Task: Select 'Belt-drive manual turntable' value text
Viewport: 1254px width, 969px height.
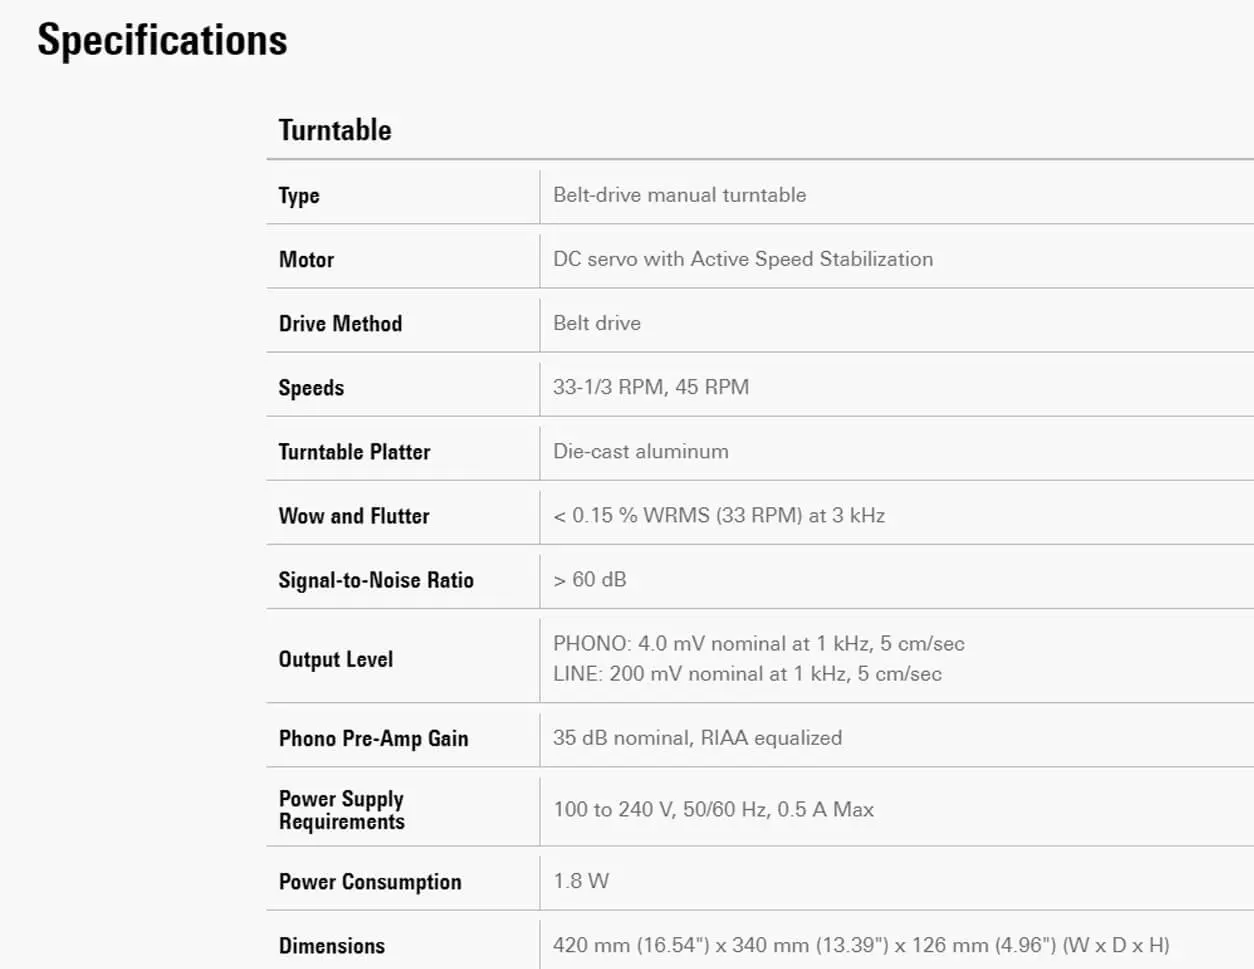Action: 679,195
